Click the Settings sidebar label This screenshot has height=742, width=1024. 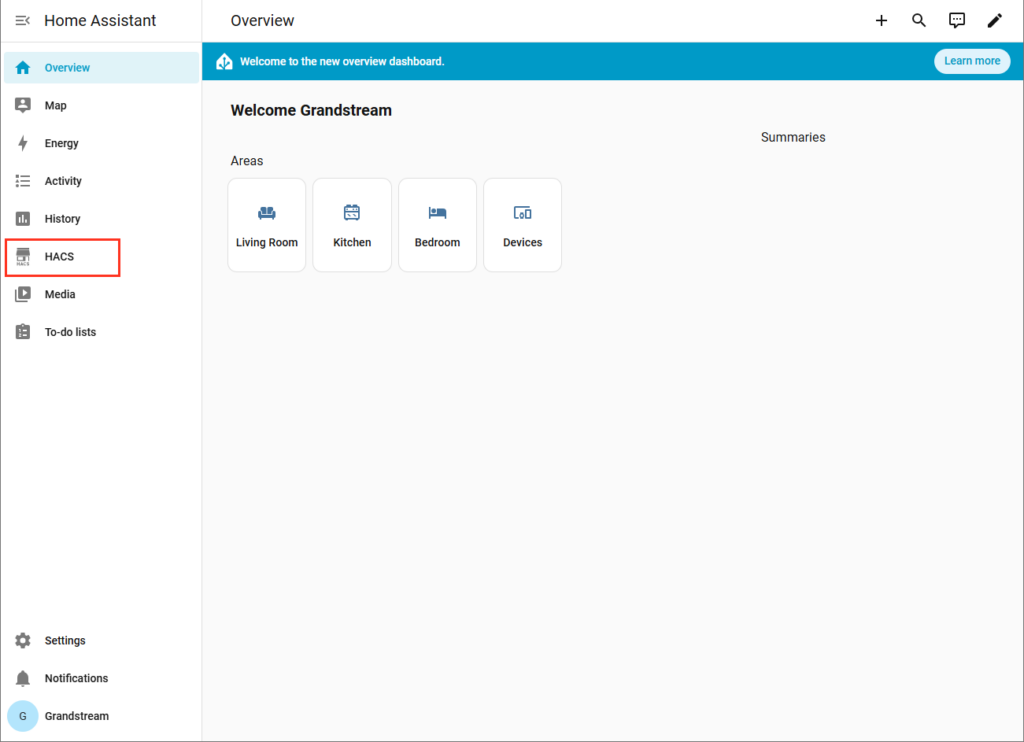[x=65, y=641]
